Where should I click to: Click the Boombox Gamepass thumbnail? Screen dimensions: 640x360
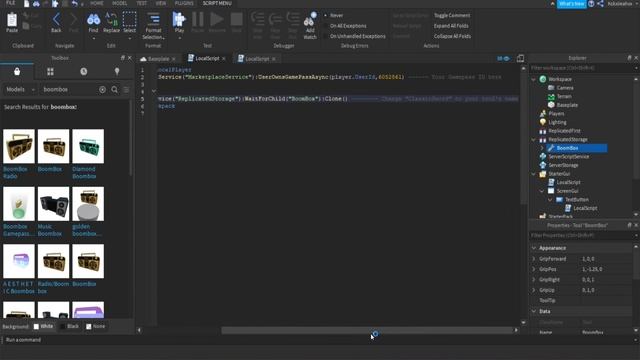19,204
